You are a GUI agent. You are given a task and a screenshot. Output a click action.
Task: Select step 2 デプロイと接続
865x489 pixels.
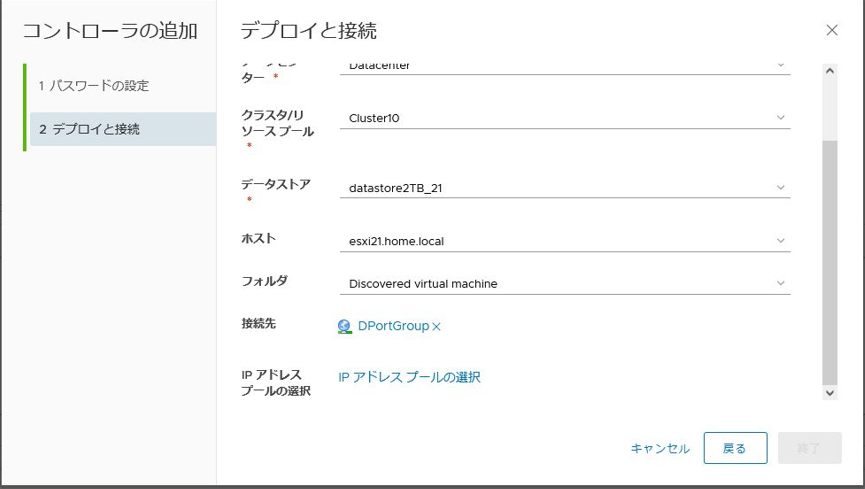coord(122,129)
